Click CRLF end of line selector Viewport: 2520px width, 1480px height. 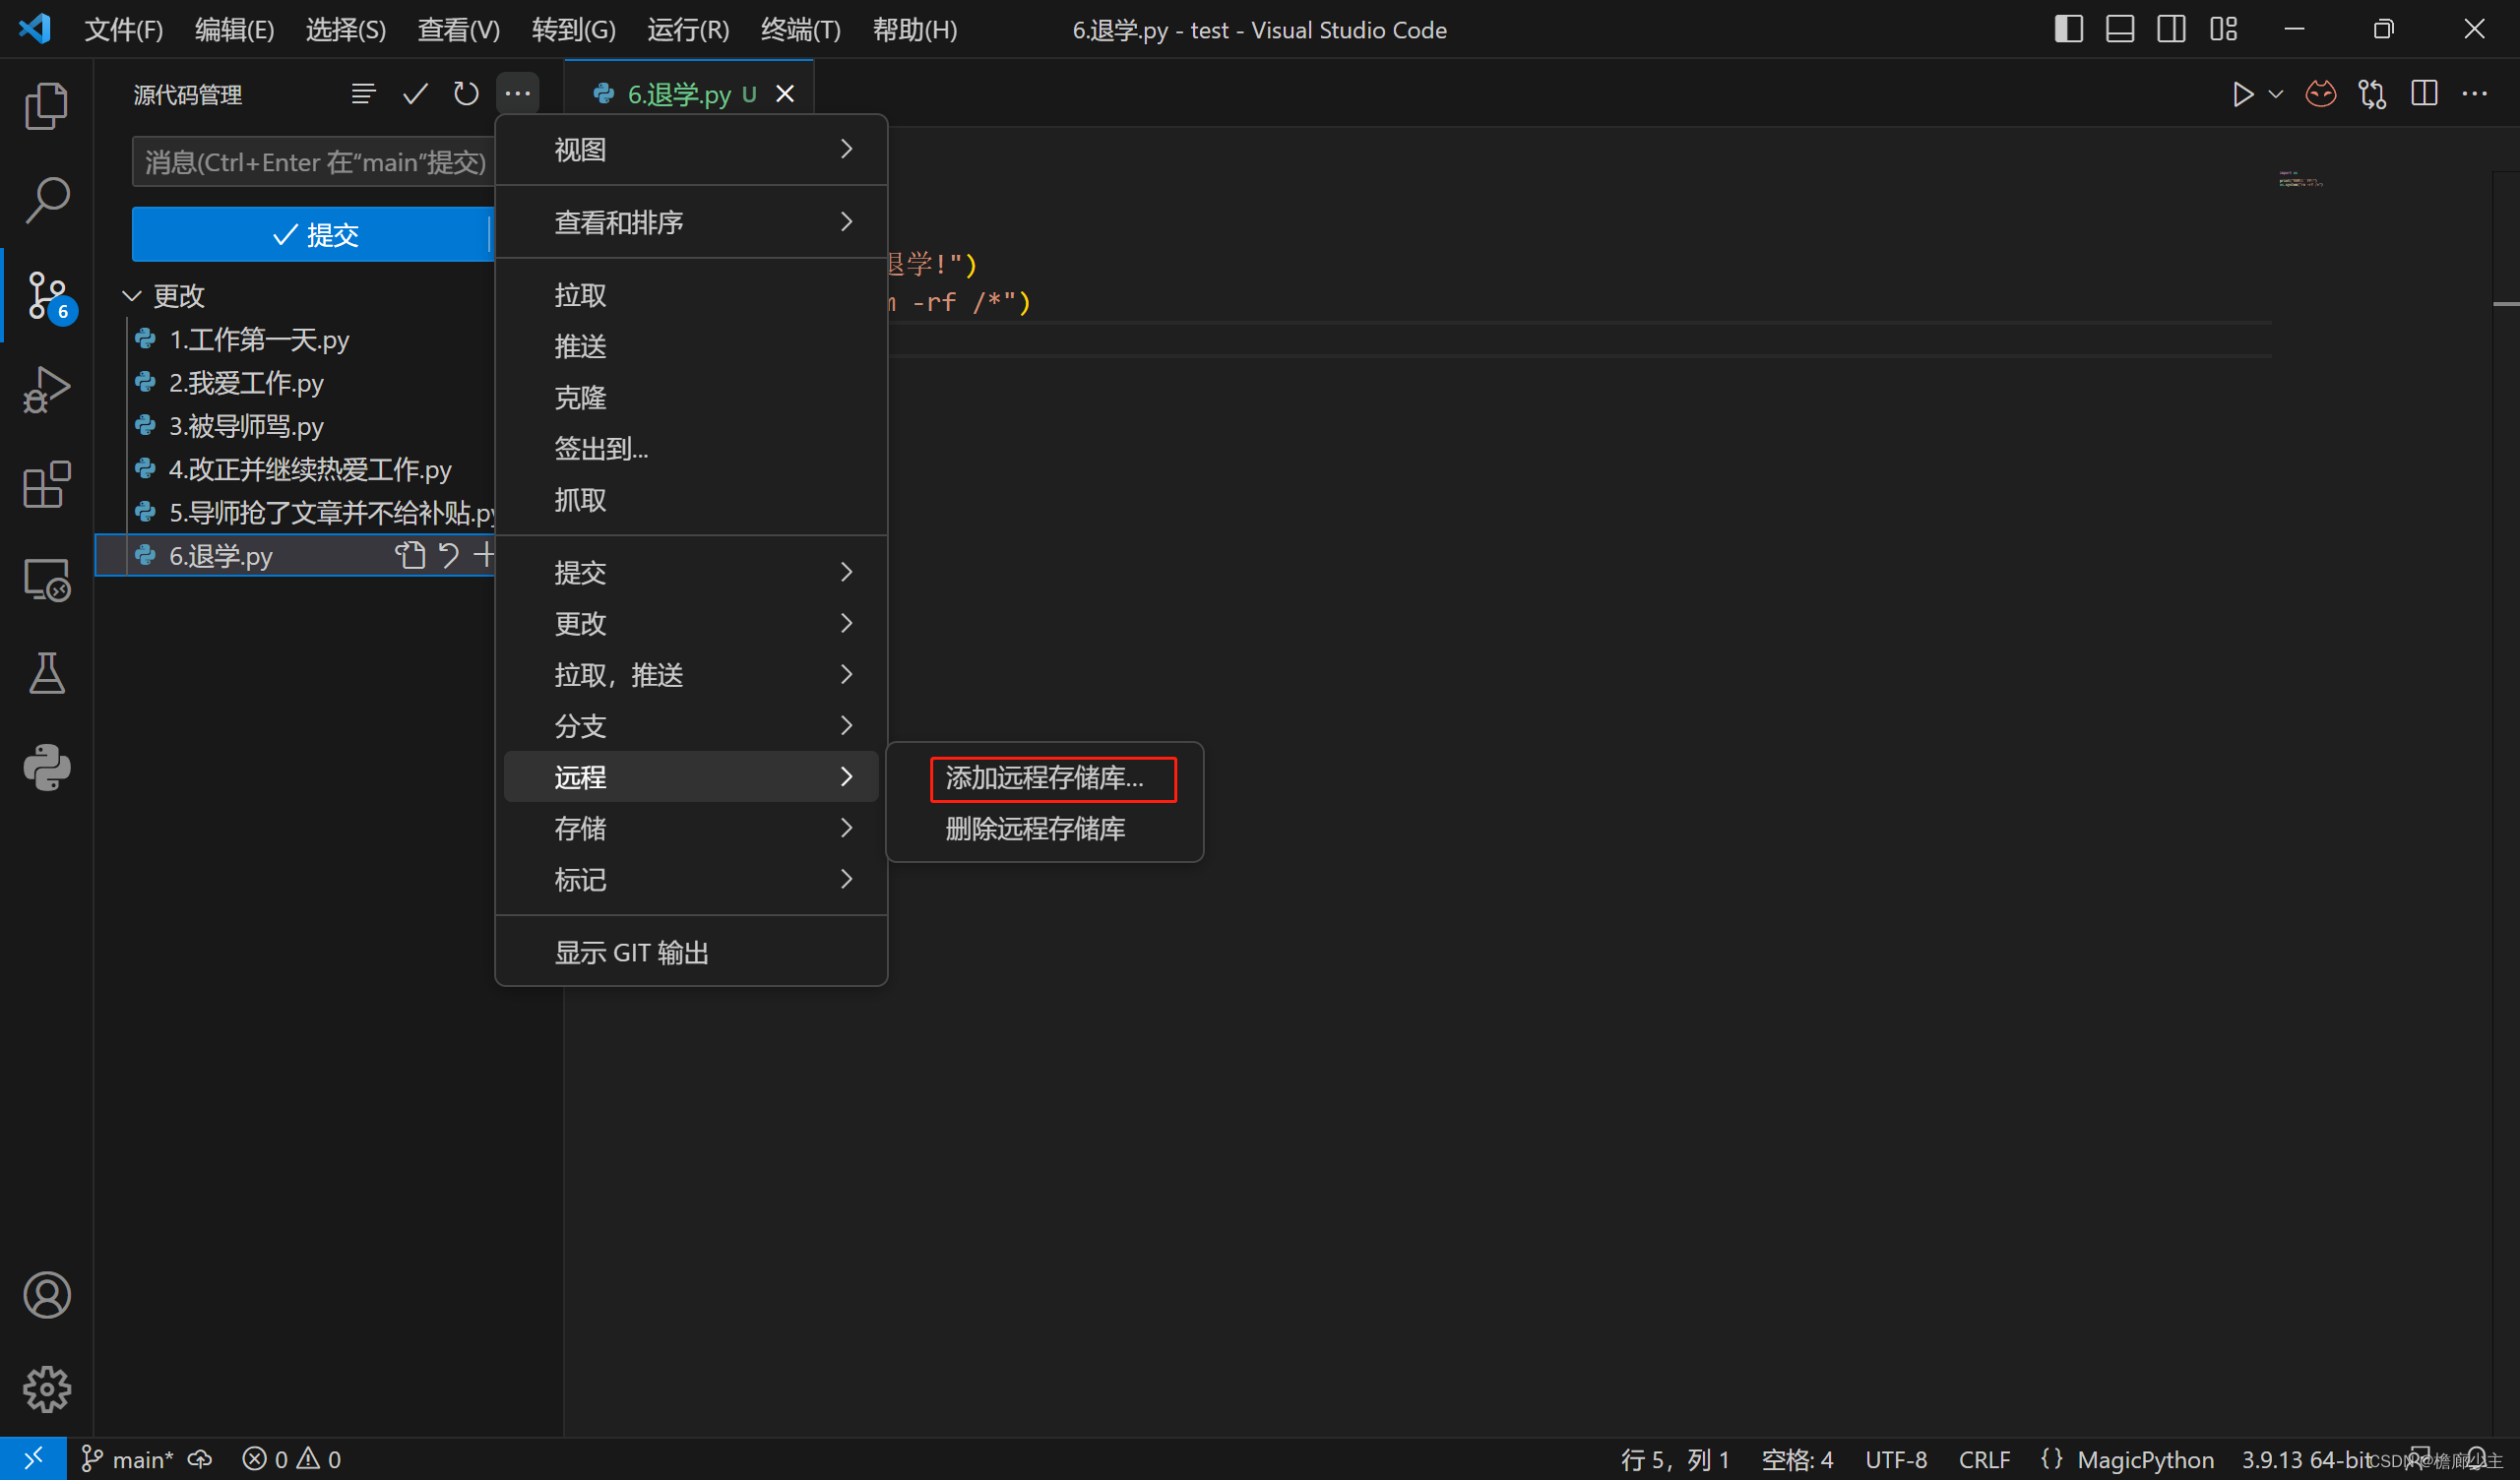pos(1984,1459)
